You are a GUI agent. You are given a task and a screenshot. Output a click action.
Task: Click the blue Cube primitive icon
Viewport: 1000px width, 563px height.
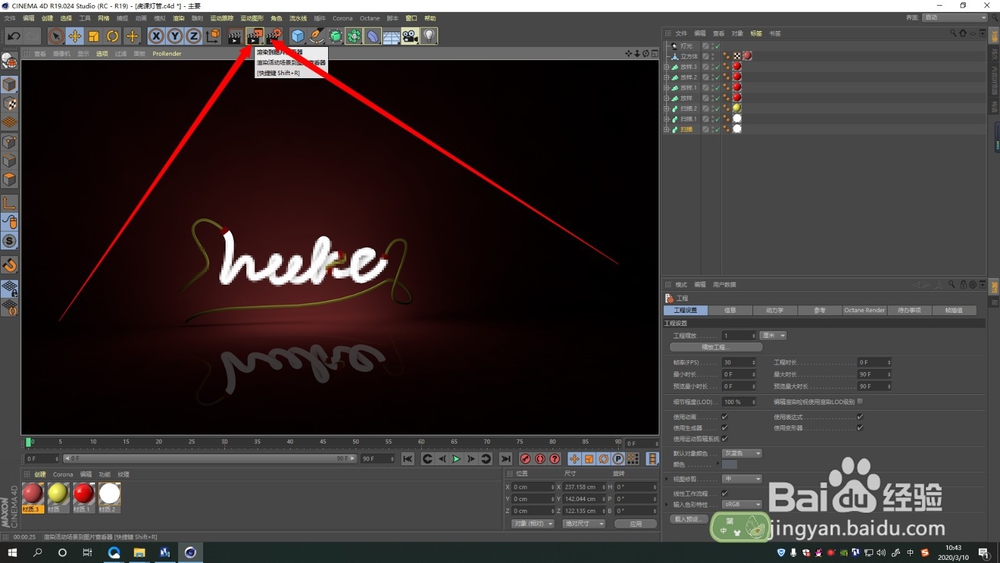click(x=298, y=36)
